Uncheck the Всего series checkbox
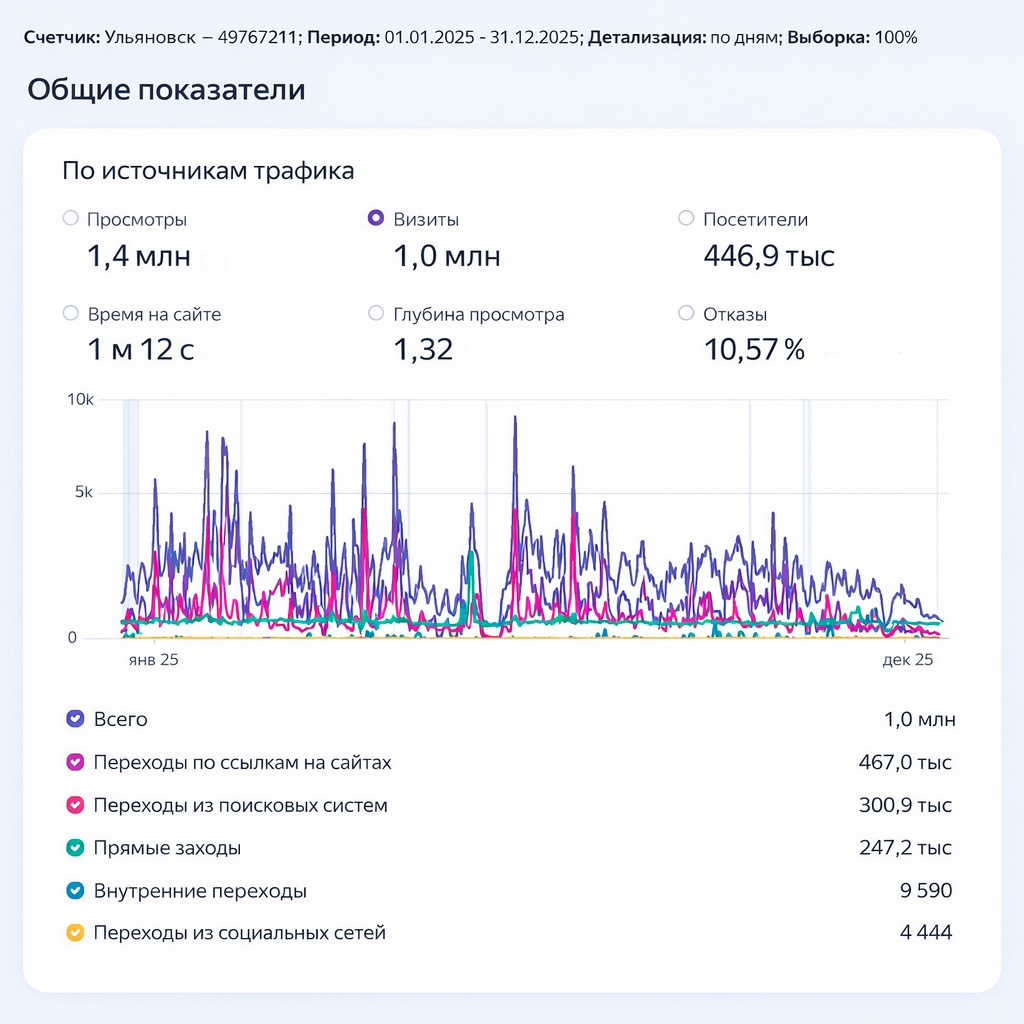Screen dimensions: 1024x1024 (x=74, y=719)
